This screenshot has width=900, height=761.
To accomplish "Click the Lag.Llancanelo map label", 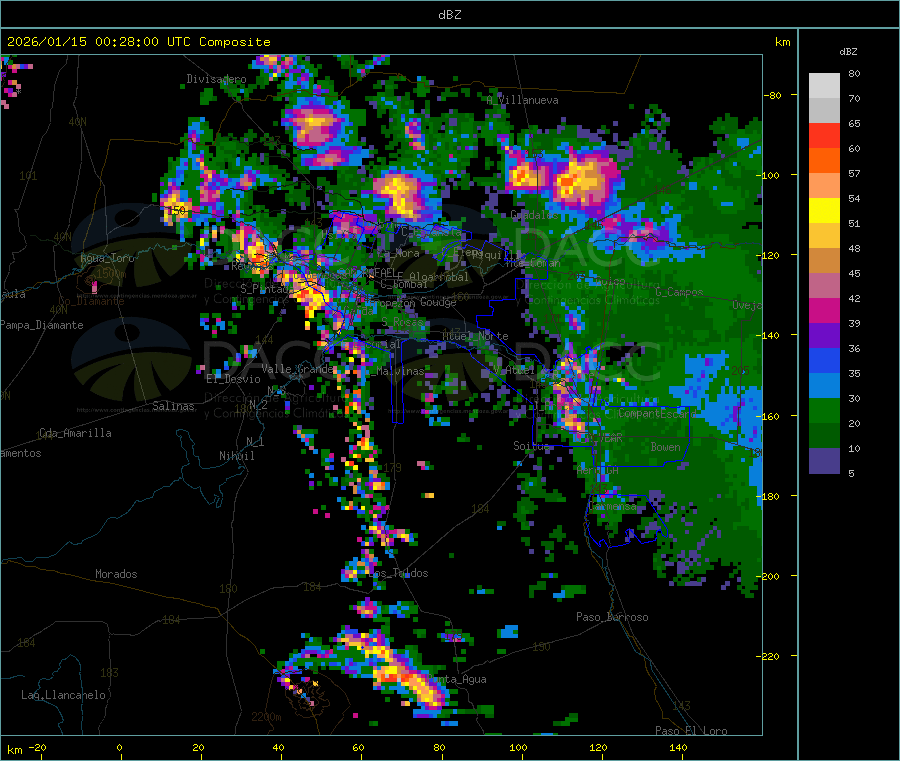I will (63, 695).
